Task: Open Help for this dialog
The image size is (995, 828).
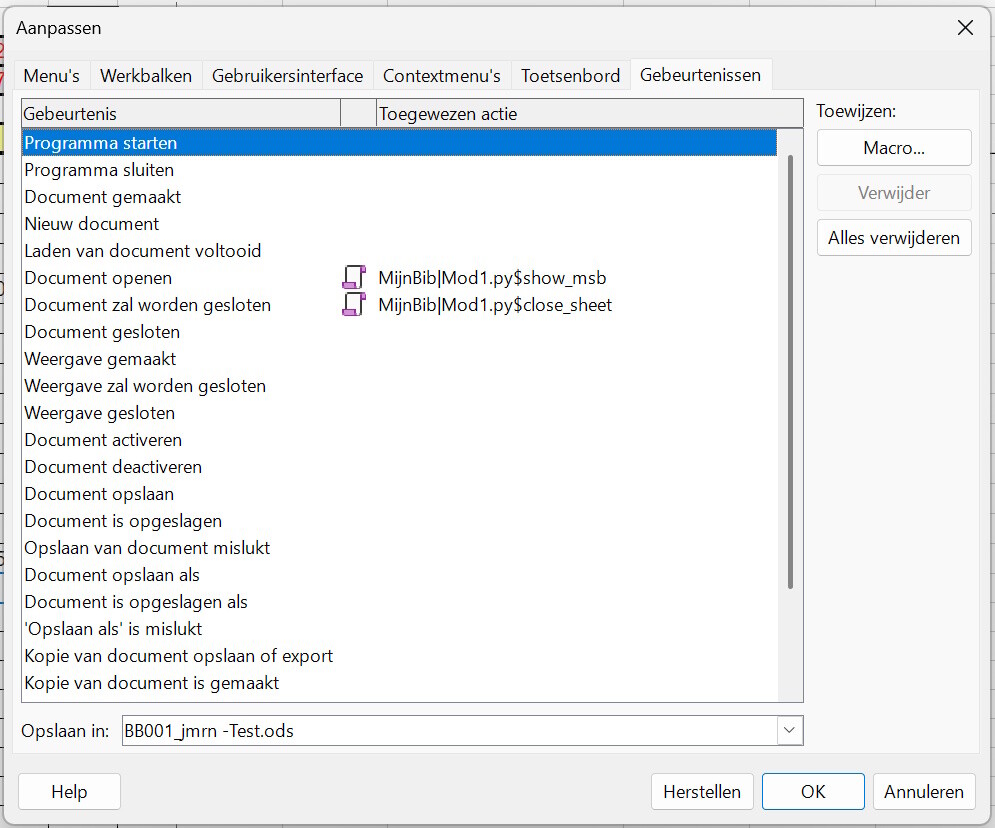Action: [69, 792]
